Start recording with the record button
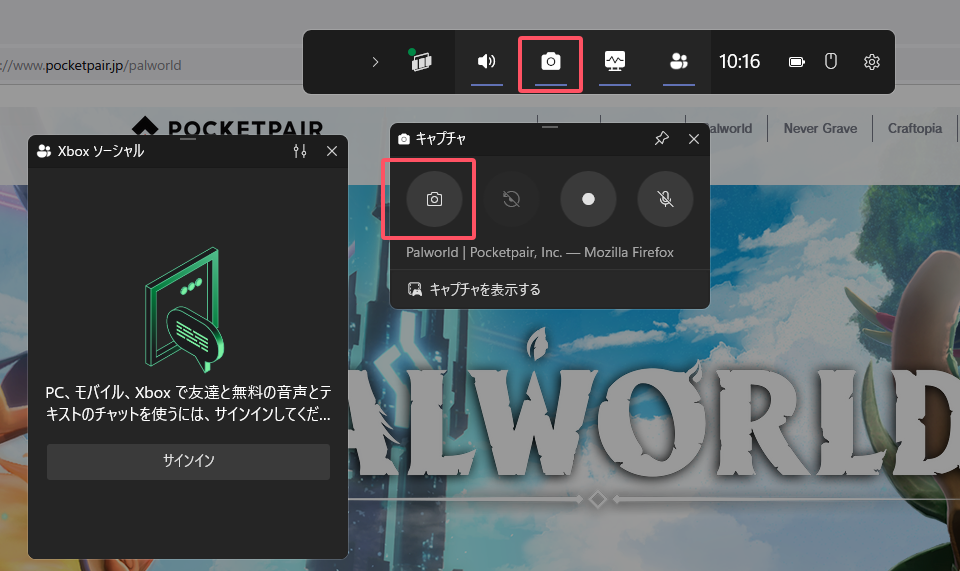The width and height of the screenshot is (960, 571). point(588,199)
